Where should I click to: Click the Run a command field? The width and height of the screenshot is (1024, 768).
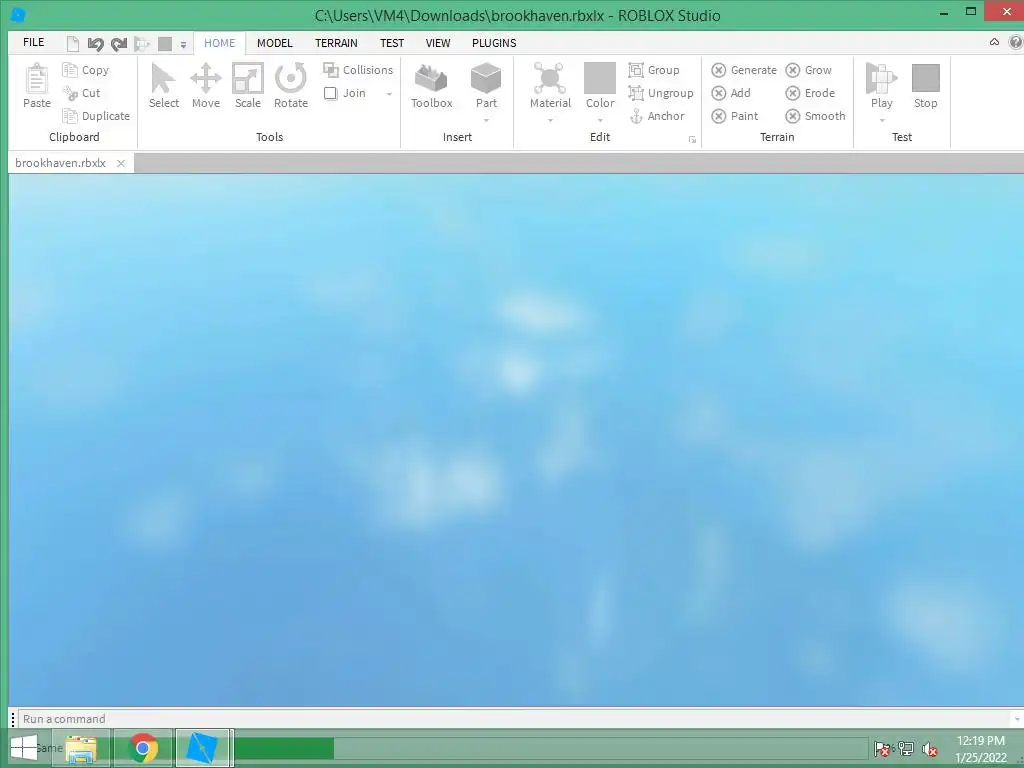(x=513, y=719)
